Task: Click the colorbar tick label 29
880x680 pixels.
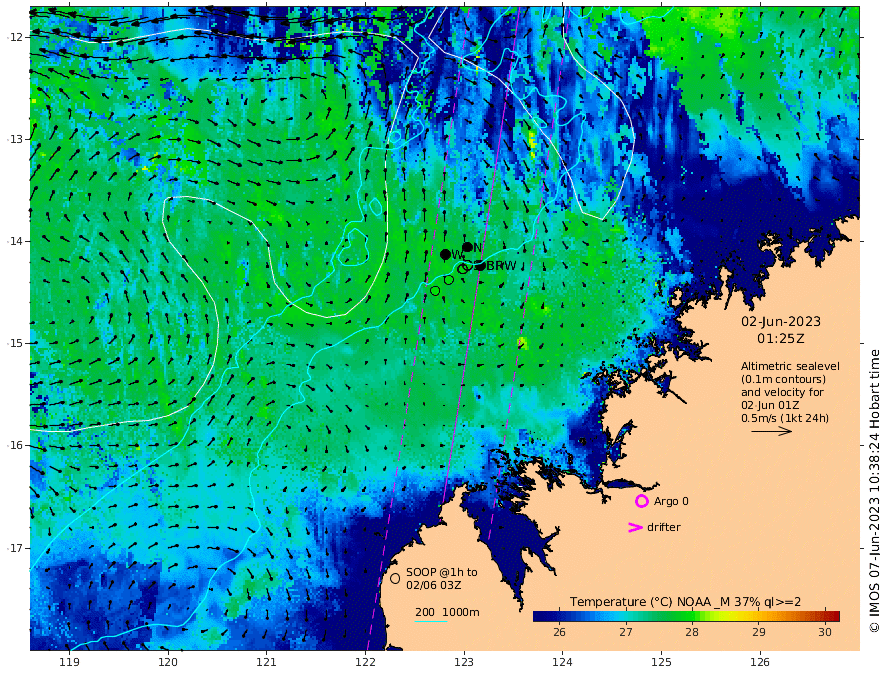Action: [758, 632]
